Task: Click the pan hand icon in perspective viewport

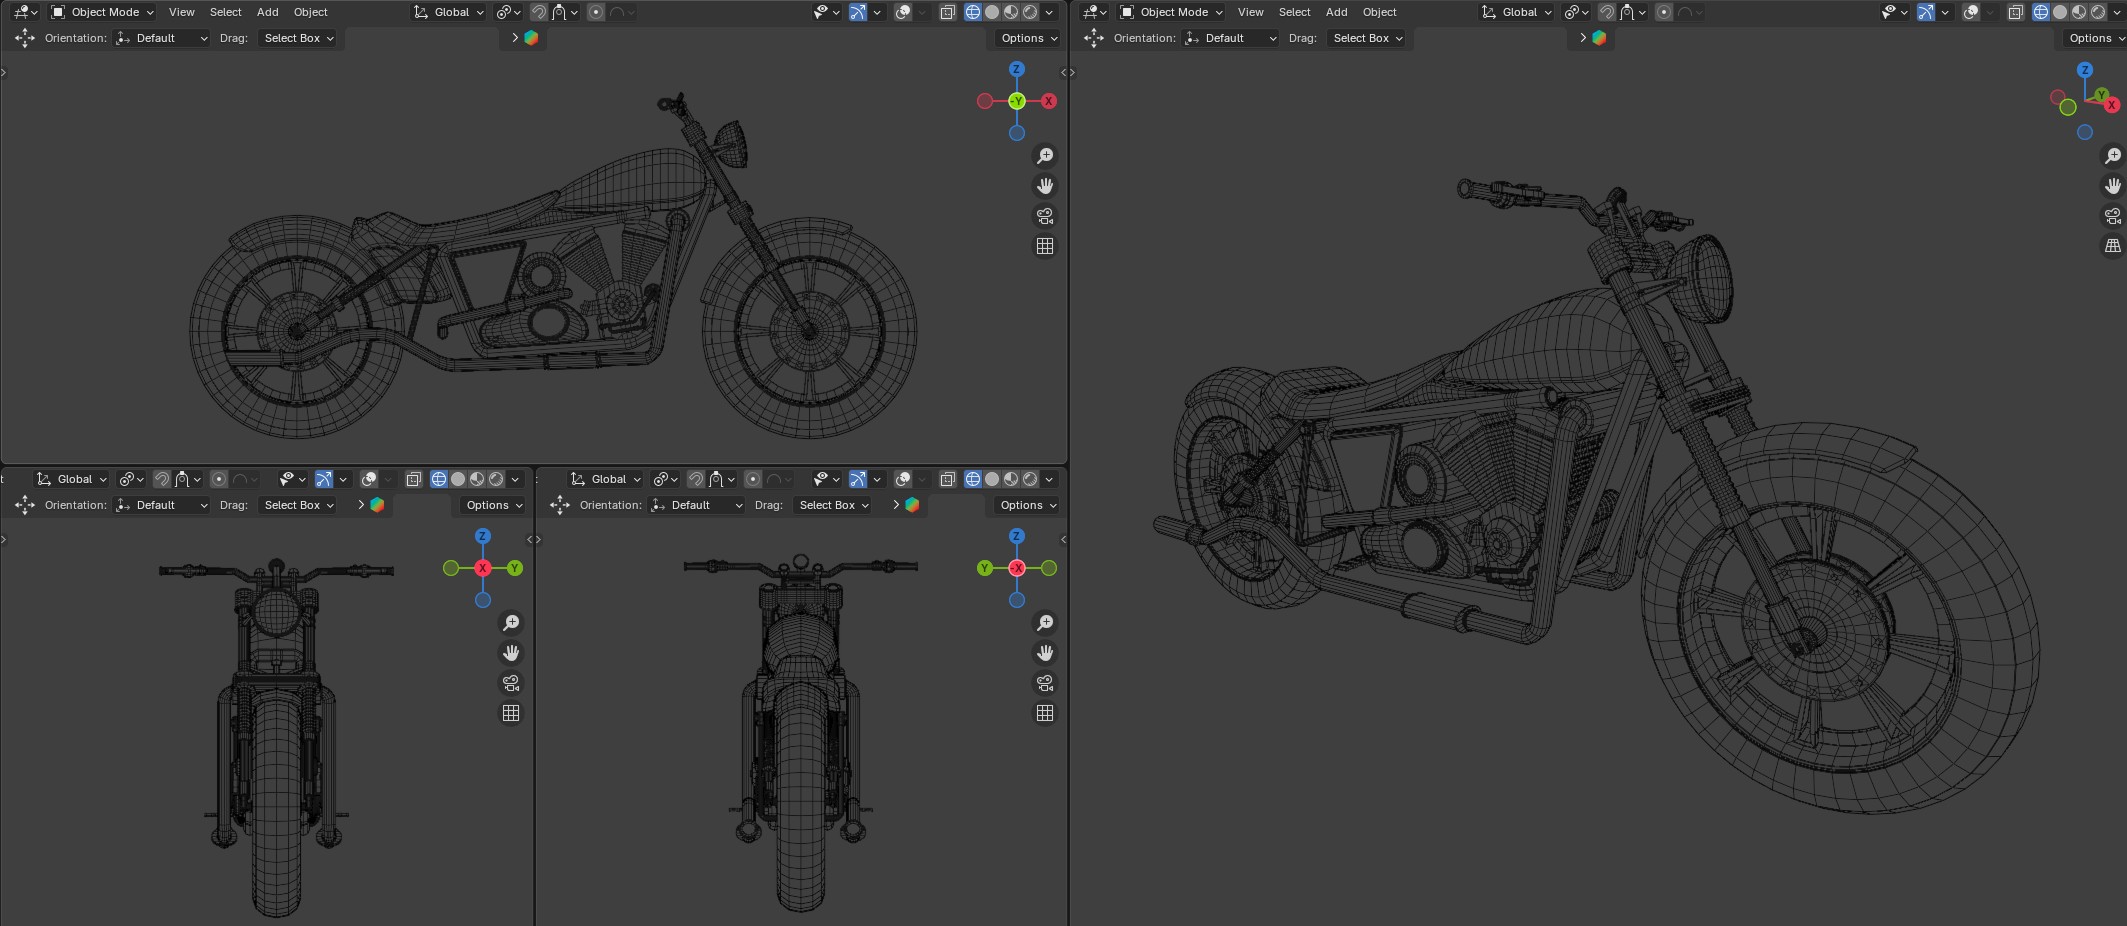Action: tap(2112, 186)
